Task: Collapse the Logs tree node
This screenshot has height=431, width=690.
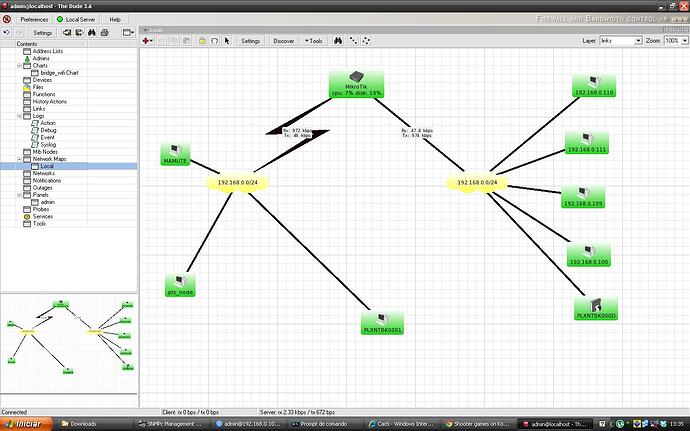Action: pos(19,116)
